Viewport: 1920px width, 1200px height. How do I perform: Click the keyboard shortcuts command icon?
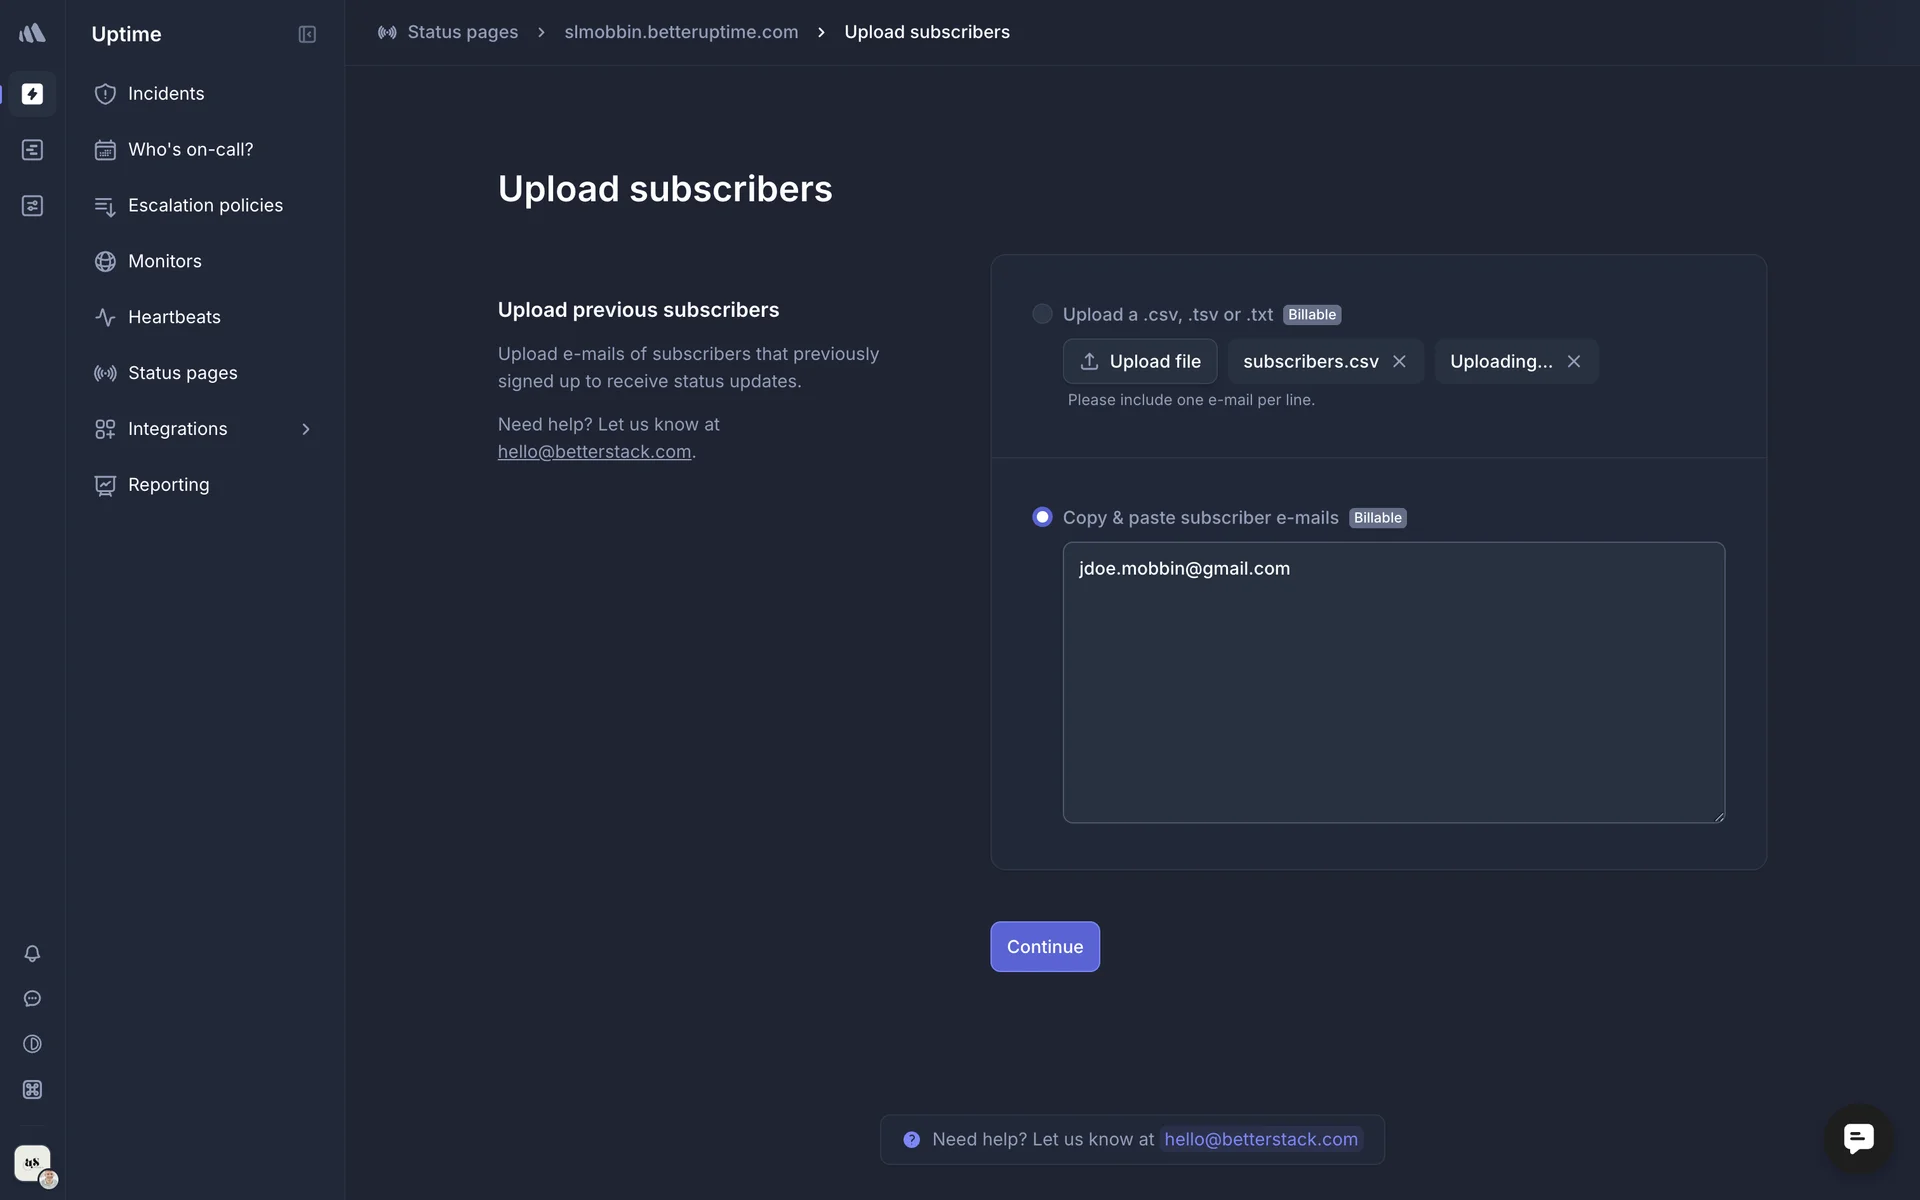[32, 1089]
